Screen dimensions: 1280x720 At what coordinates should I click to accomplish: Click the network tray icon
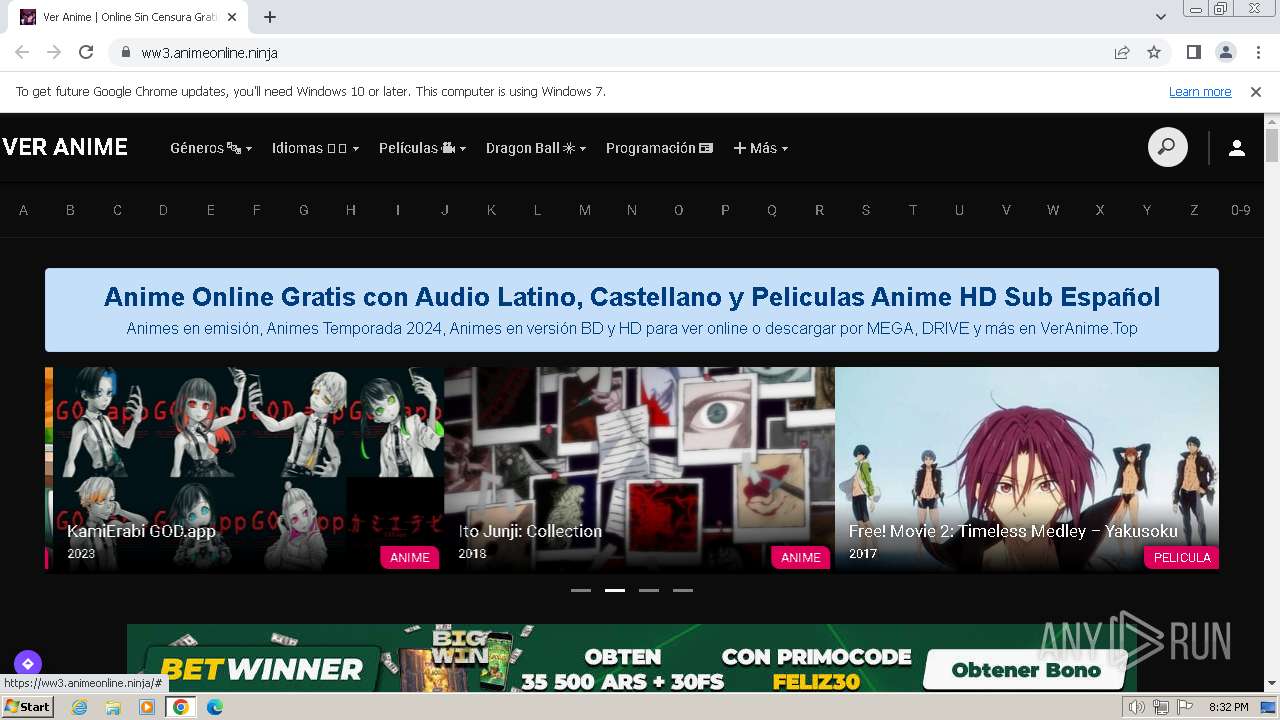coord(1161,707)
